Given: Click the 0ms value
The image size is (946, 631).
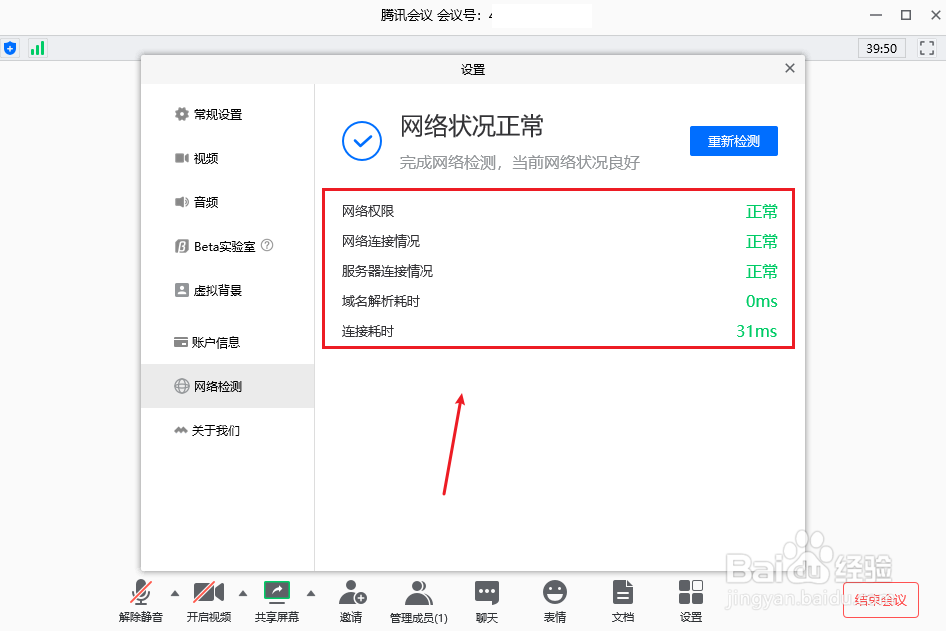Looking at the screenshot, I should 761,301.
